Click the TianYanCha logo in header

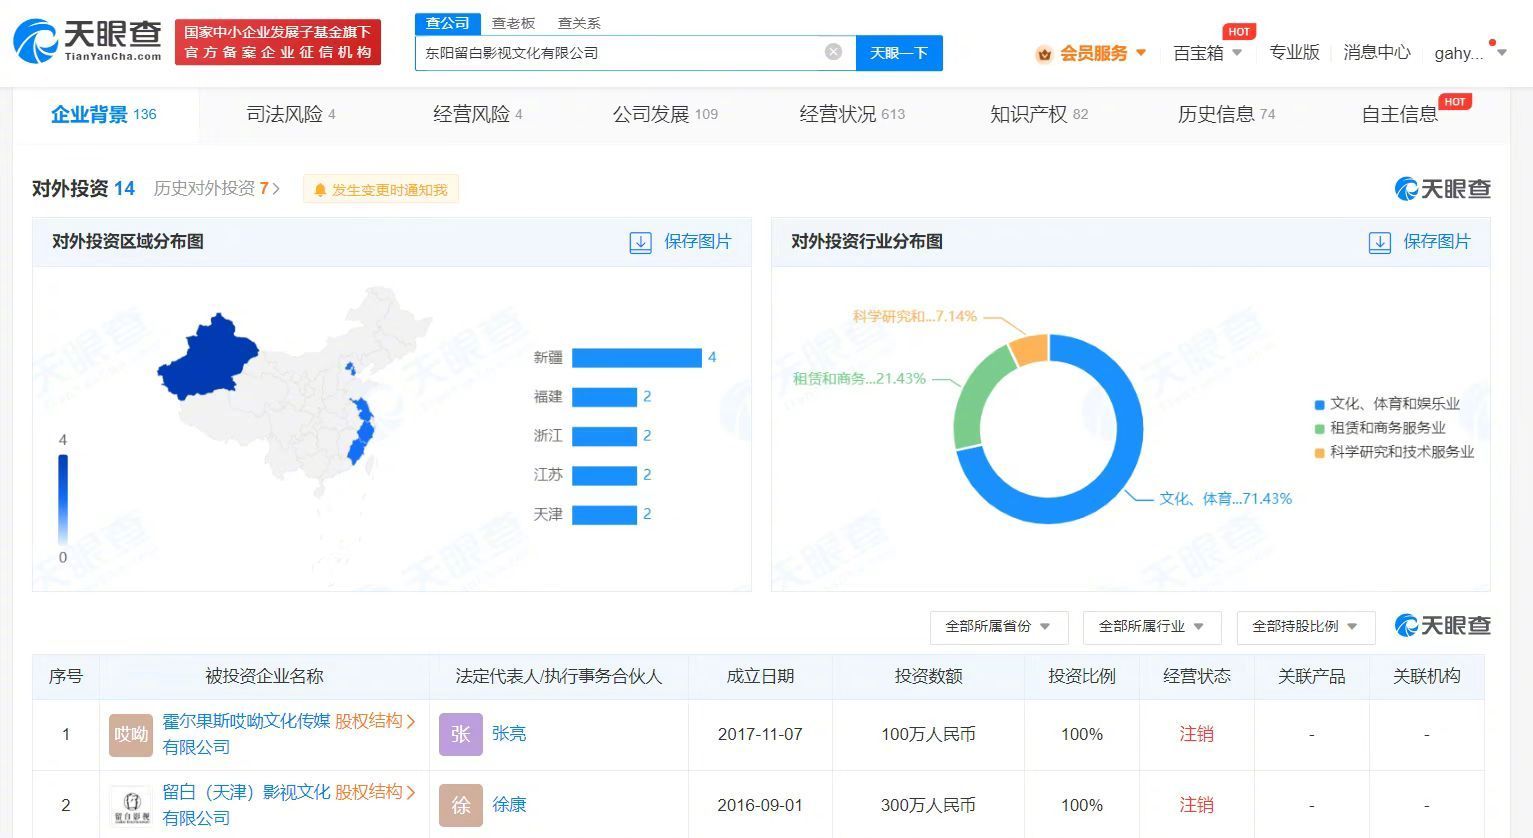tap(88, 41)
